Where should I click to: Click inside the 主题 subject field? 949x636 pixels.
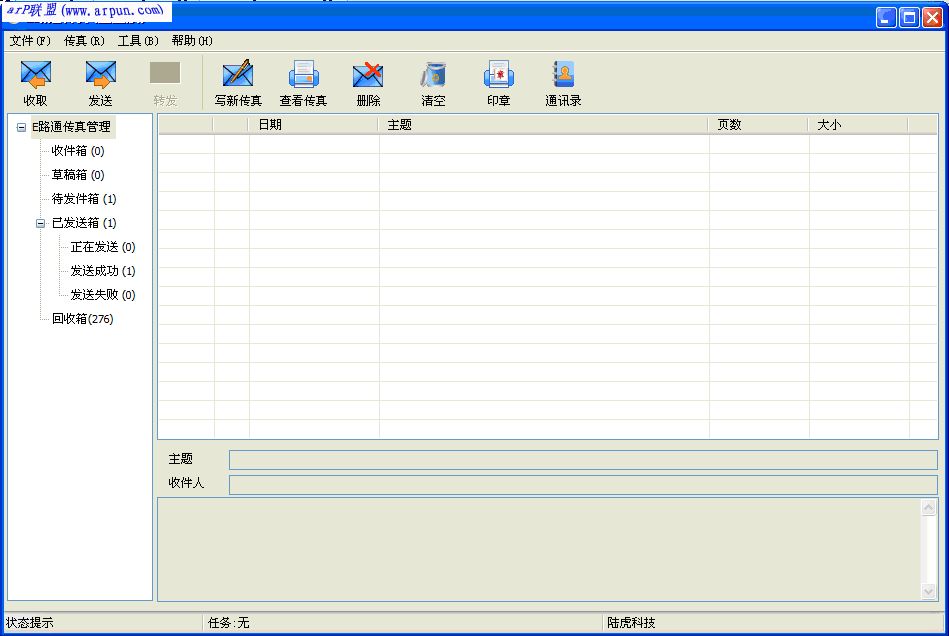coord(500,459)
